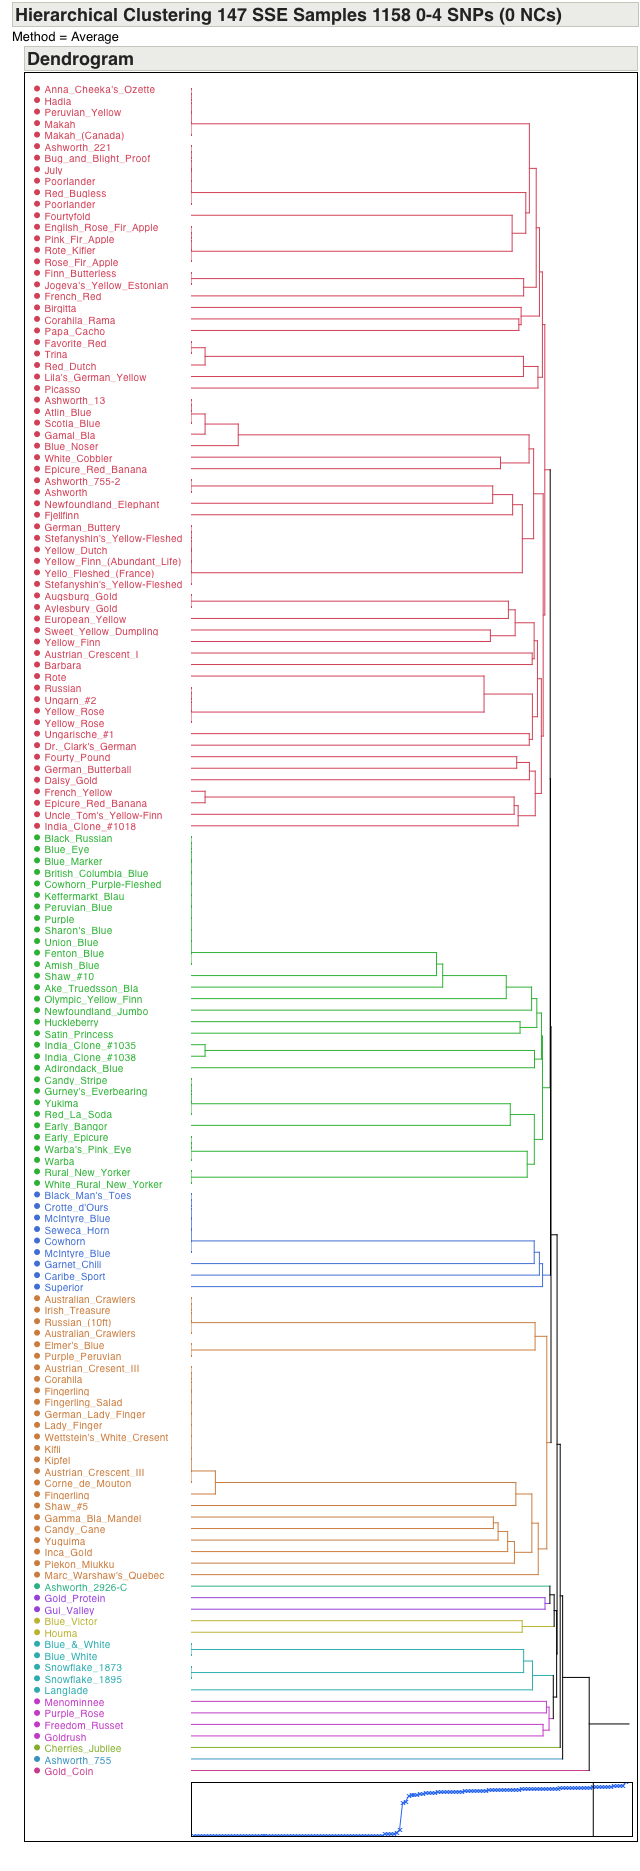Click the Newfoundland_Jumbo label

coord(96,1012)
